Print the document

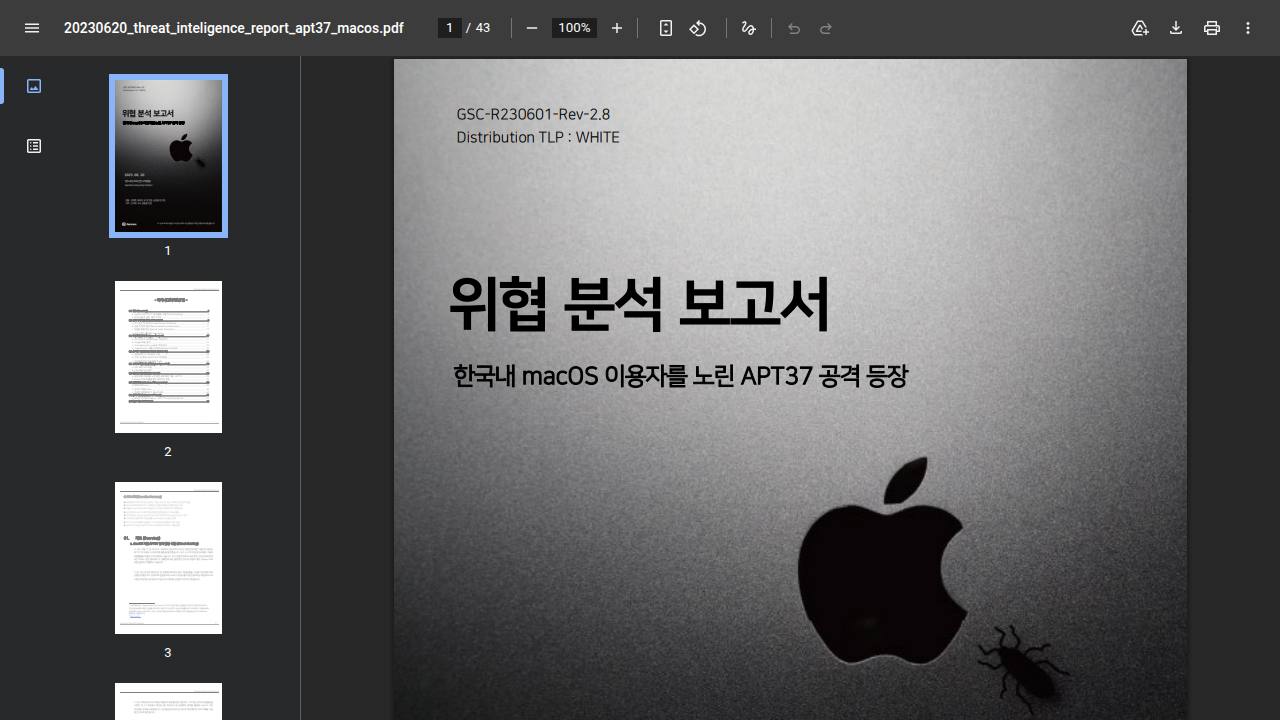(x=1212, y=28)
